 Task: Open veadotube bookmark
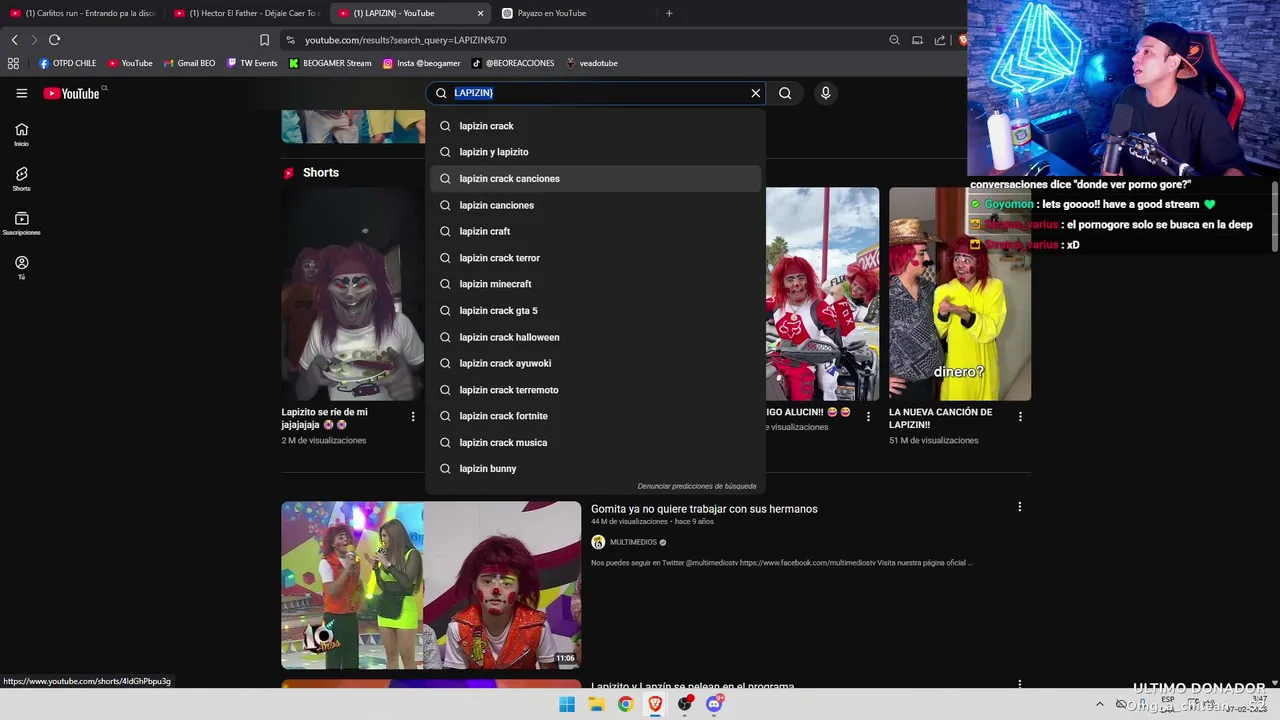(592, 63)
